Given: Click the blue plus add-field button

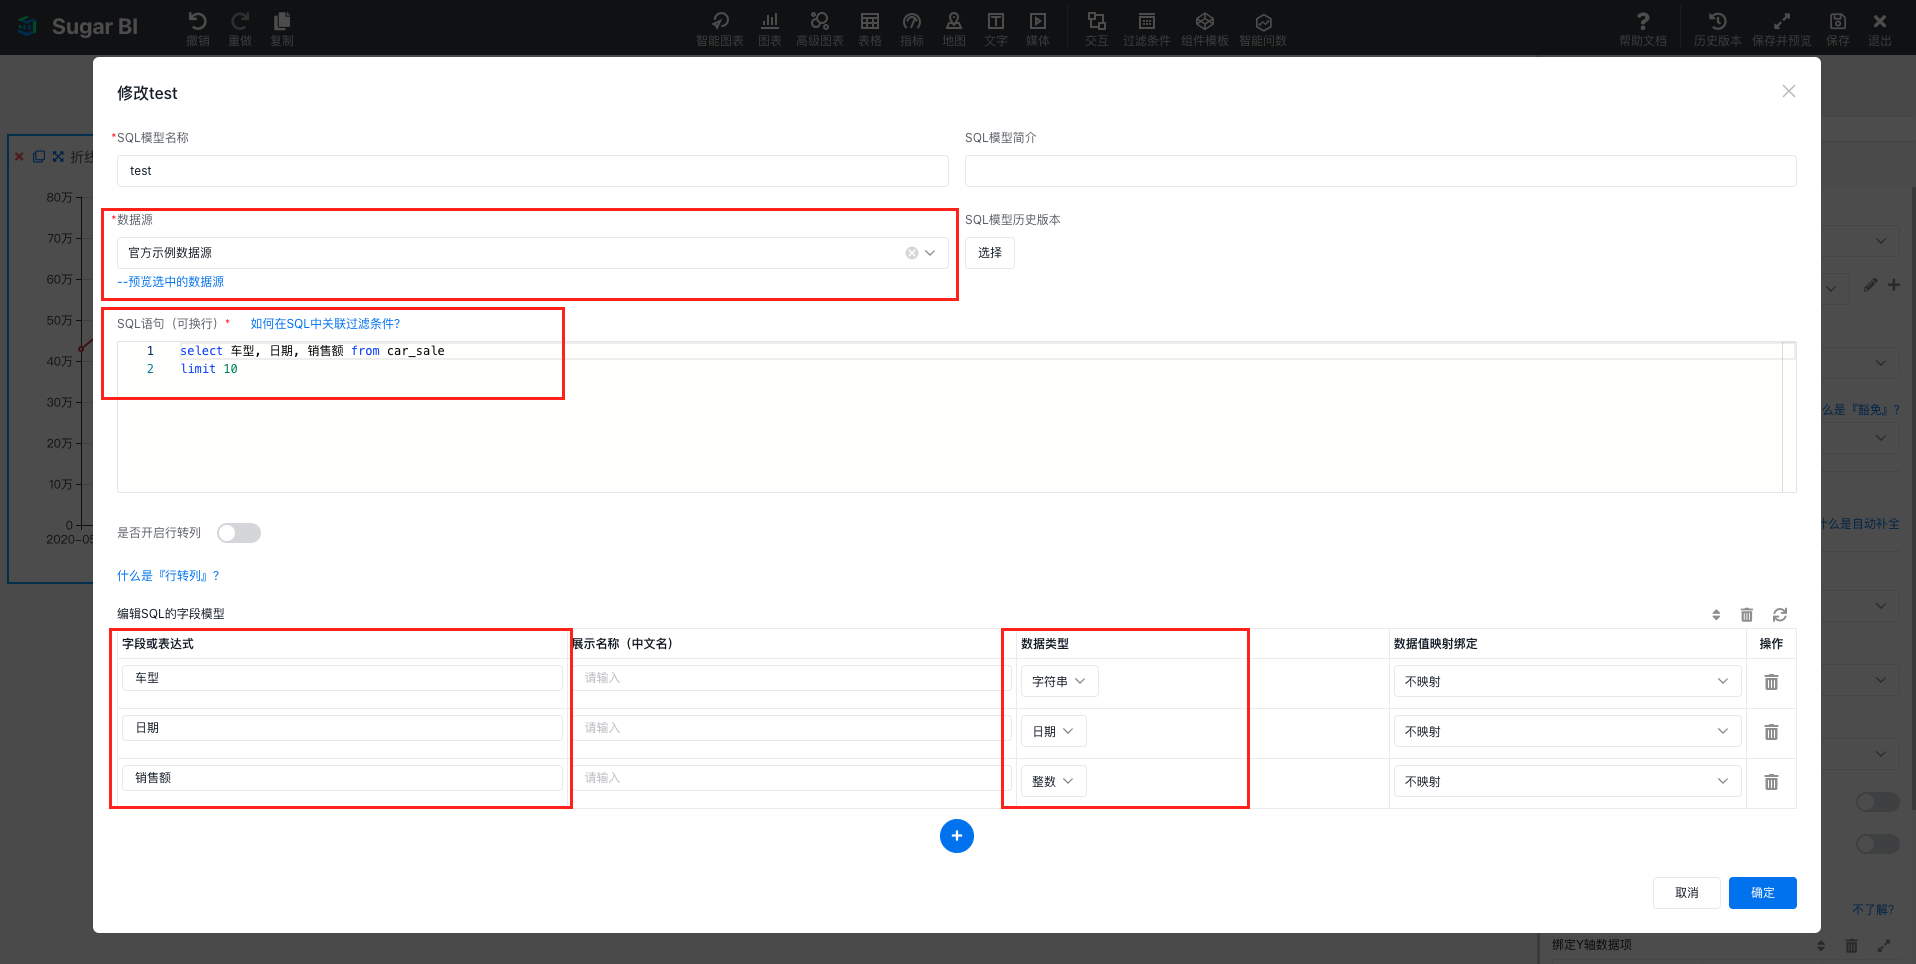Looking at the screenshot, I should [x=957, y=836].
